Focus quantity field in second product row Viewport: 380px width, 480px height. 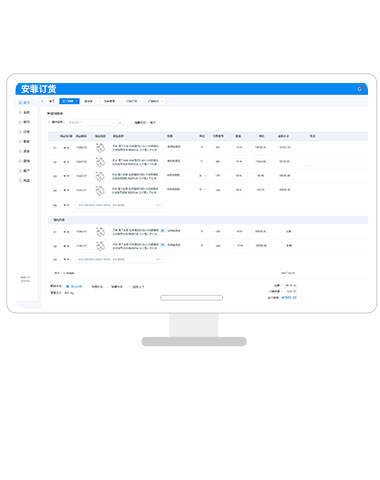pyautogui.click(x=239, y=161)
